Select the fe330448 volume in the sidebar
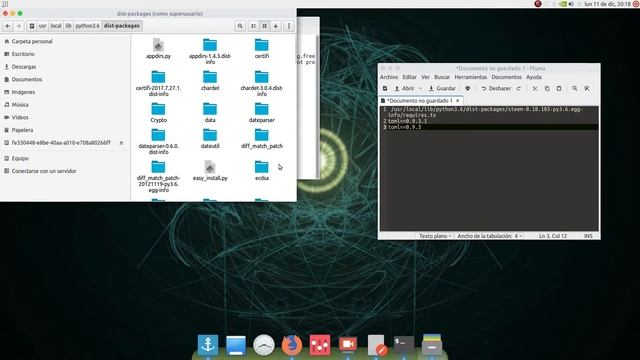640x360 pixels. tap(61, 143)
